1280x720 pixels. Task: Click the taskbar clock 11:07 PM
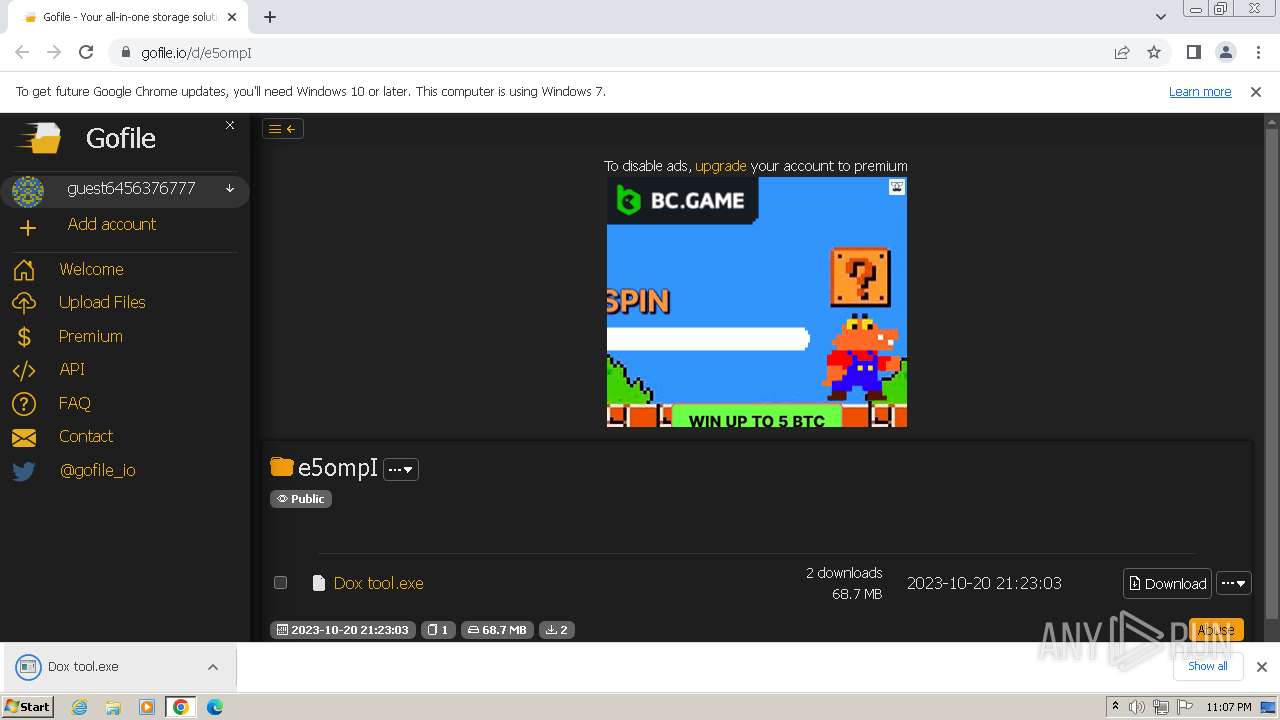1228,707
